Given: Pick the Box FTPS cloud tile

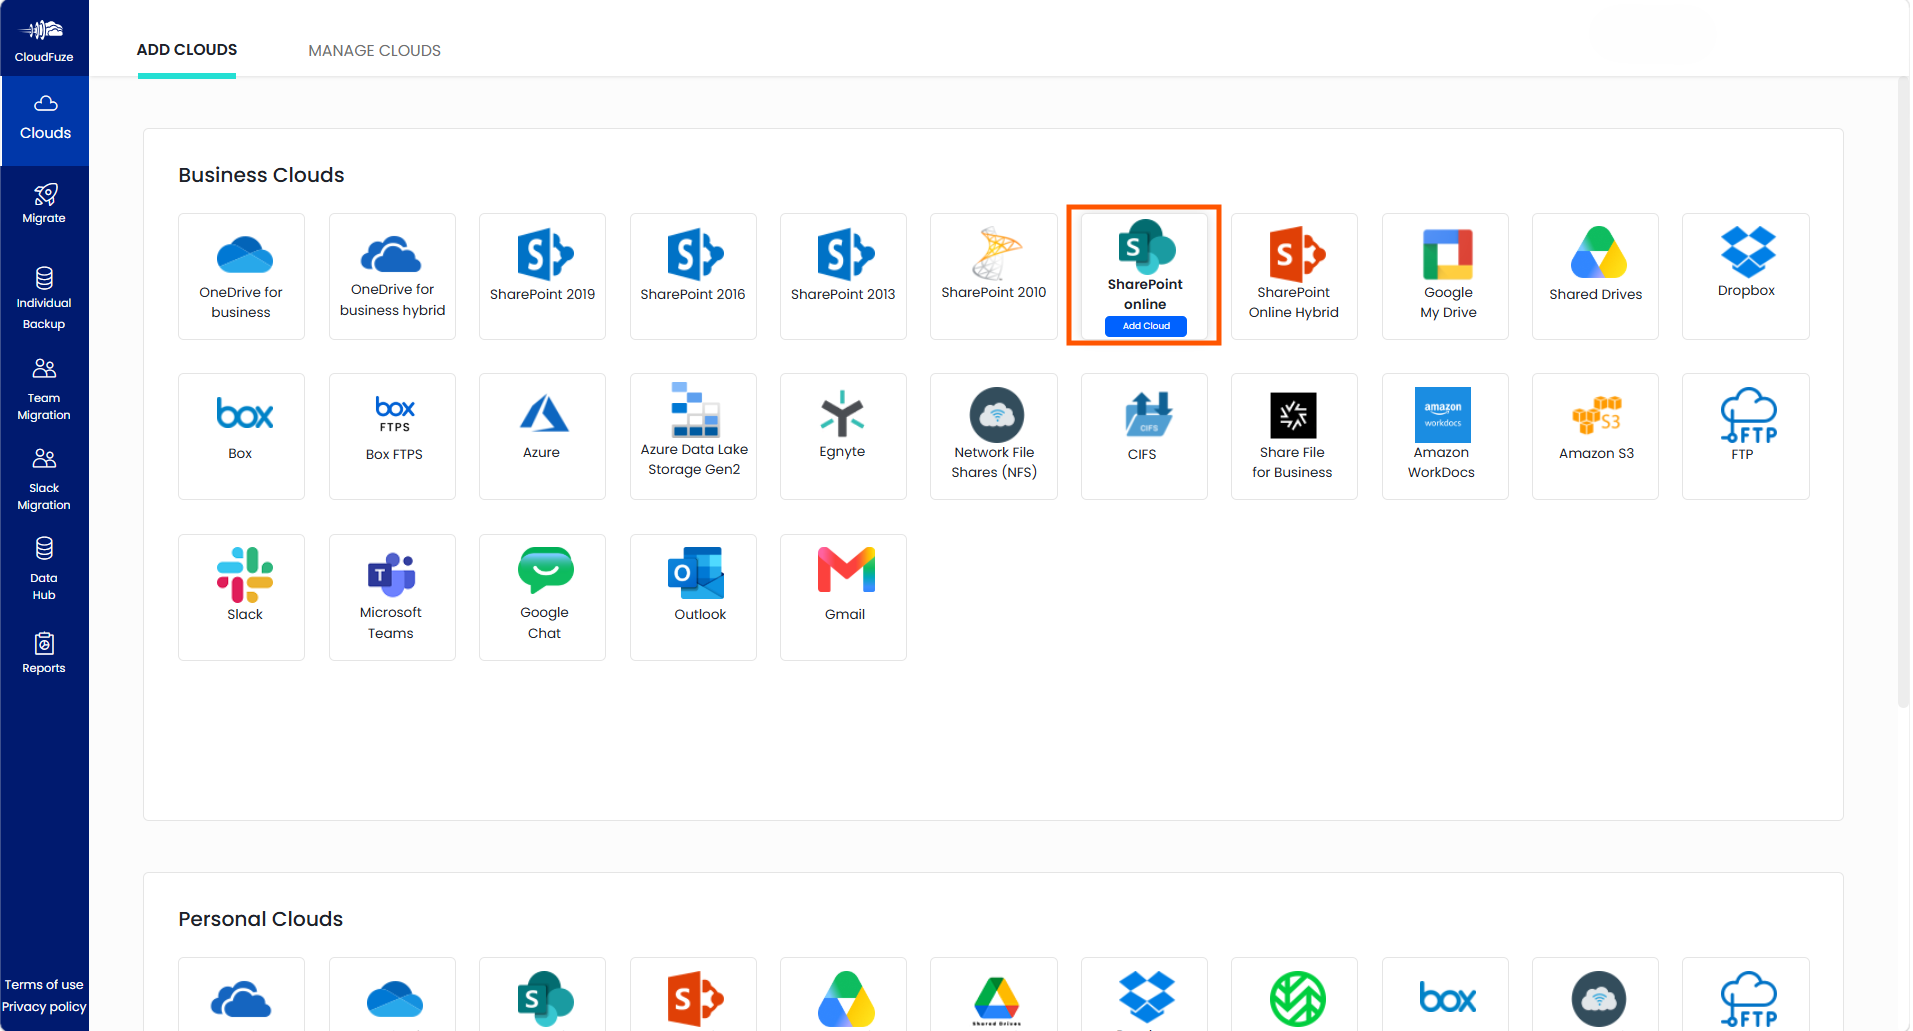Looking at the screenshot, I should 392,436.
